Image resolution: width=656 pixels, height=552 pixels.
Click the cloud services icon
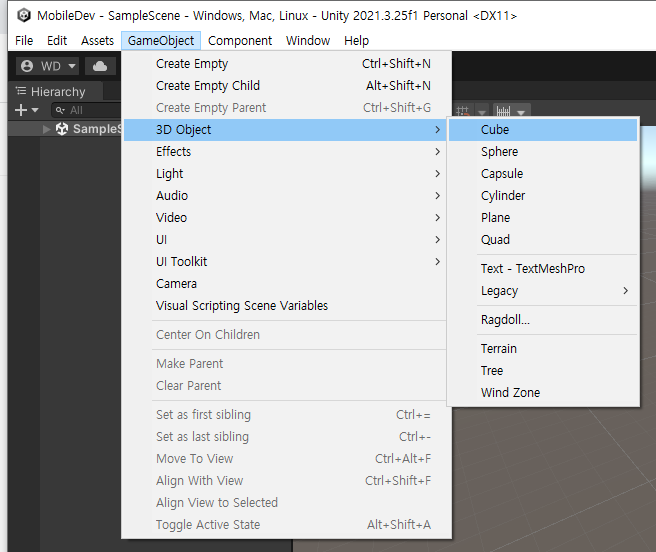100,66
